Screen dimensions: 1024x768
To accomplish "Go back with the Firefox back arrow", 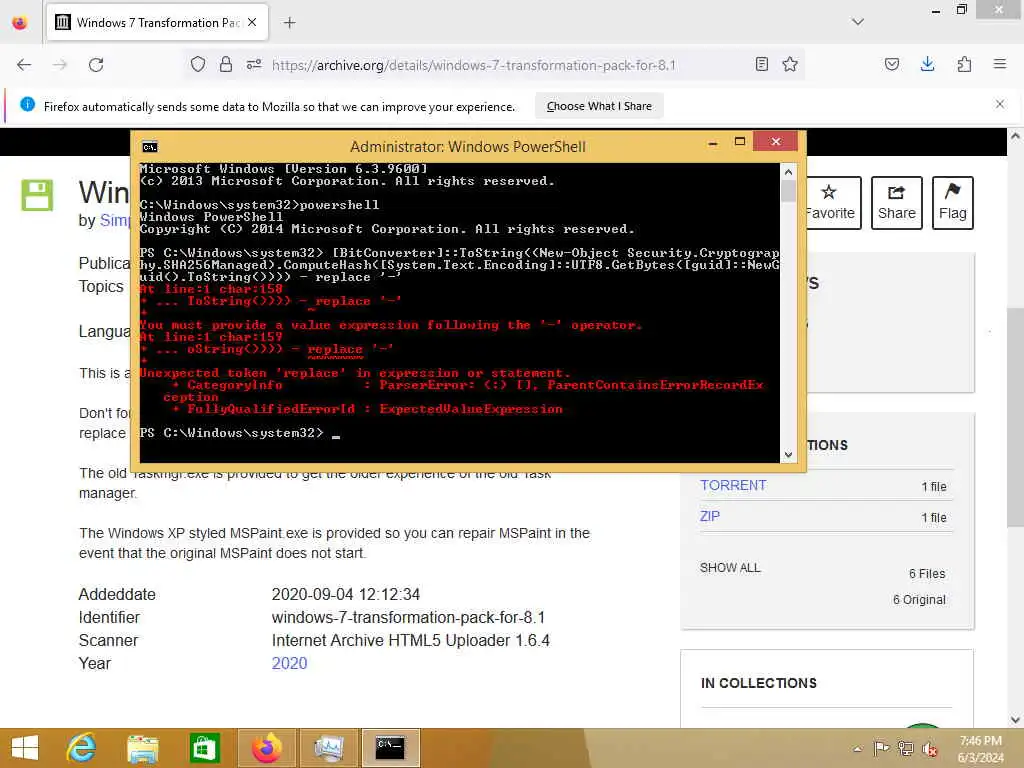I will (x=24, y=65).
